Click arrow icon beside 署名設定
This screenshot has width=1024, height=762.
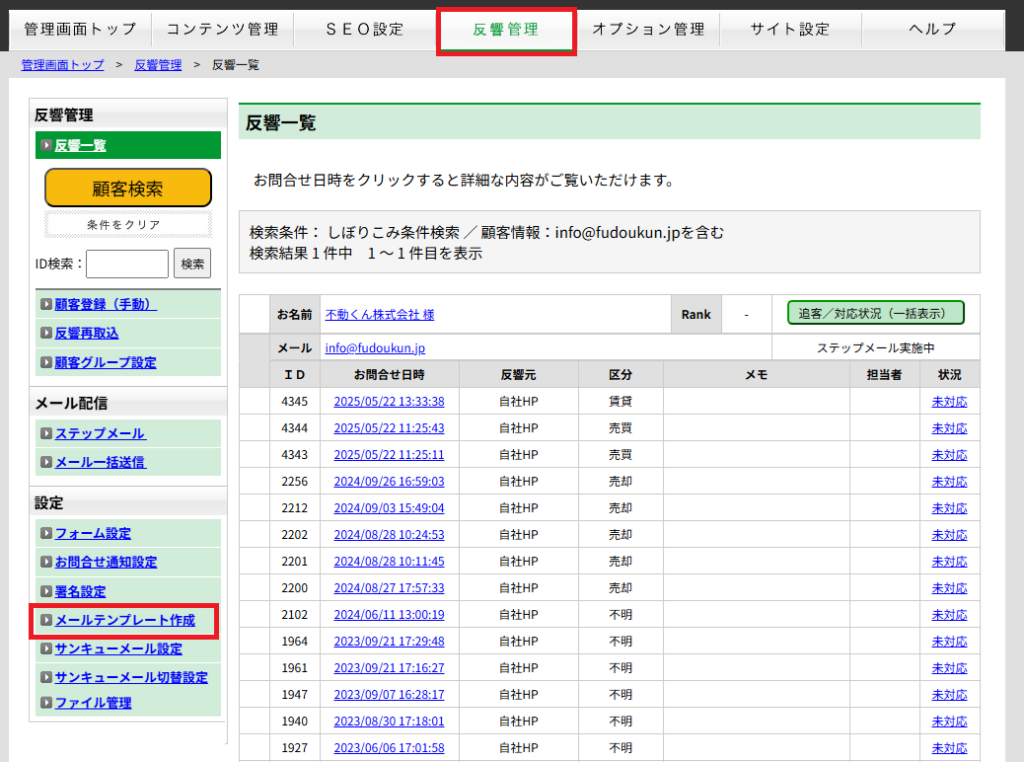tap(46, 592)
